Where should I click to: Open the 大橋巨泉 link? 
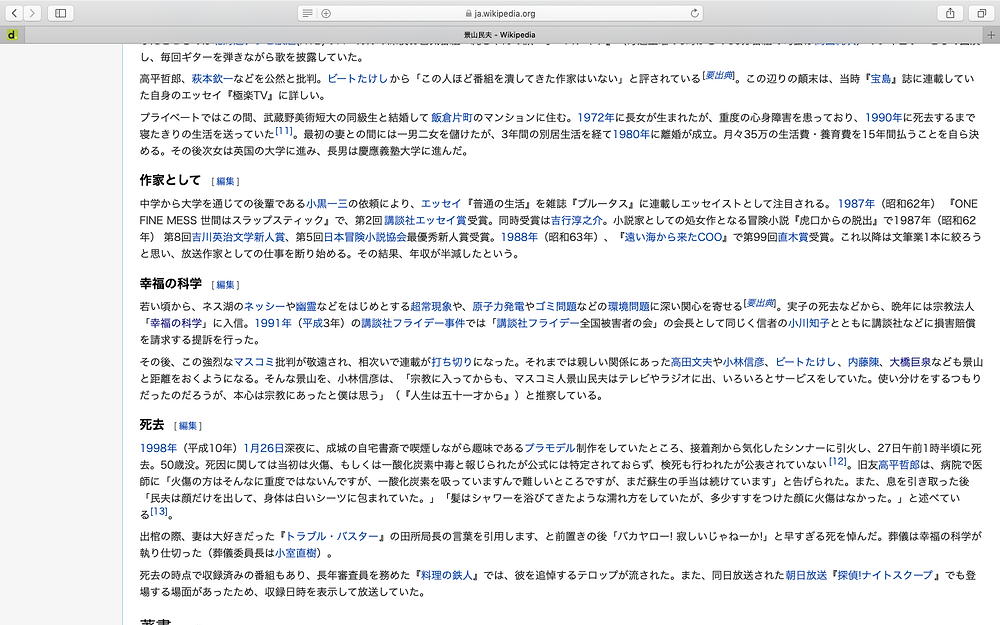pos(910,362)
